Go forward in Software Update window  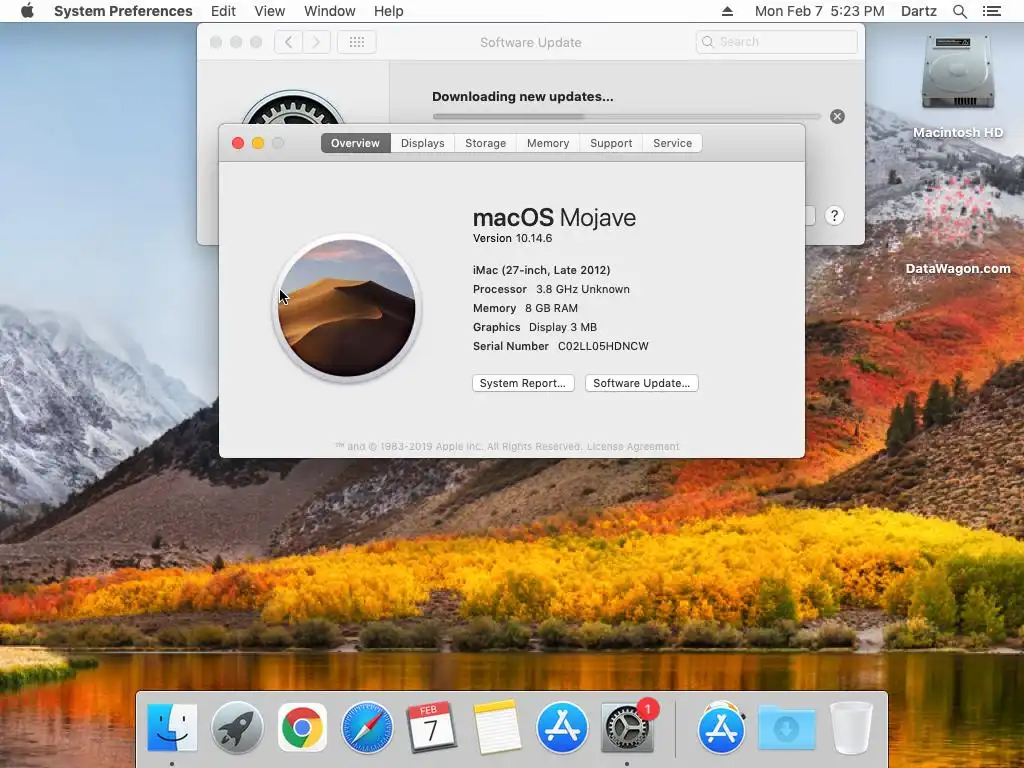316,42
